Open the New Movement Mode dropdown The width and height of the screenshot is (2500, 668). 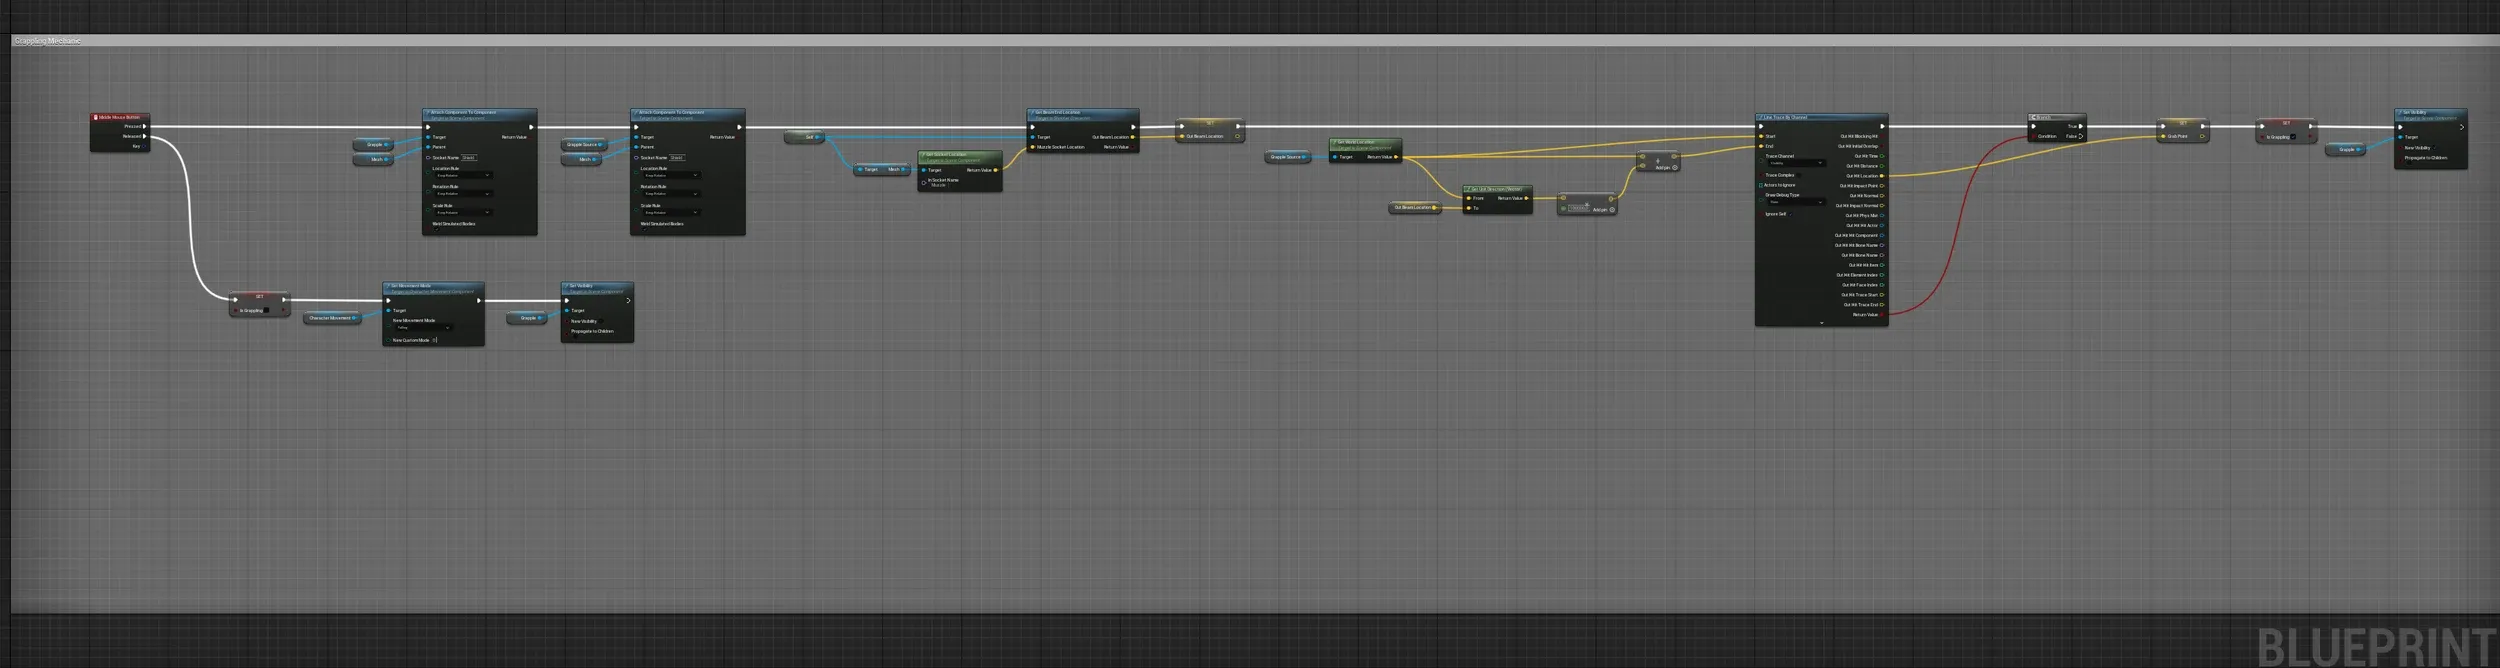tap(424, 328)
